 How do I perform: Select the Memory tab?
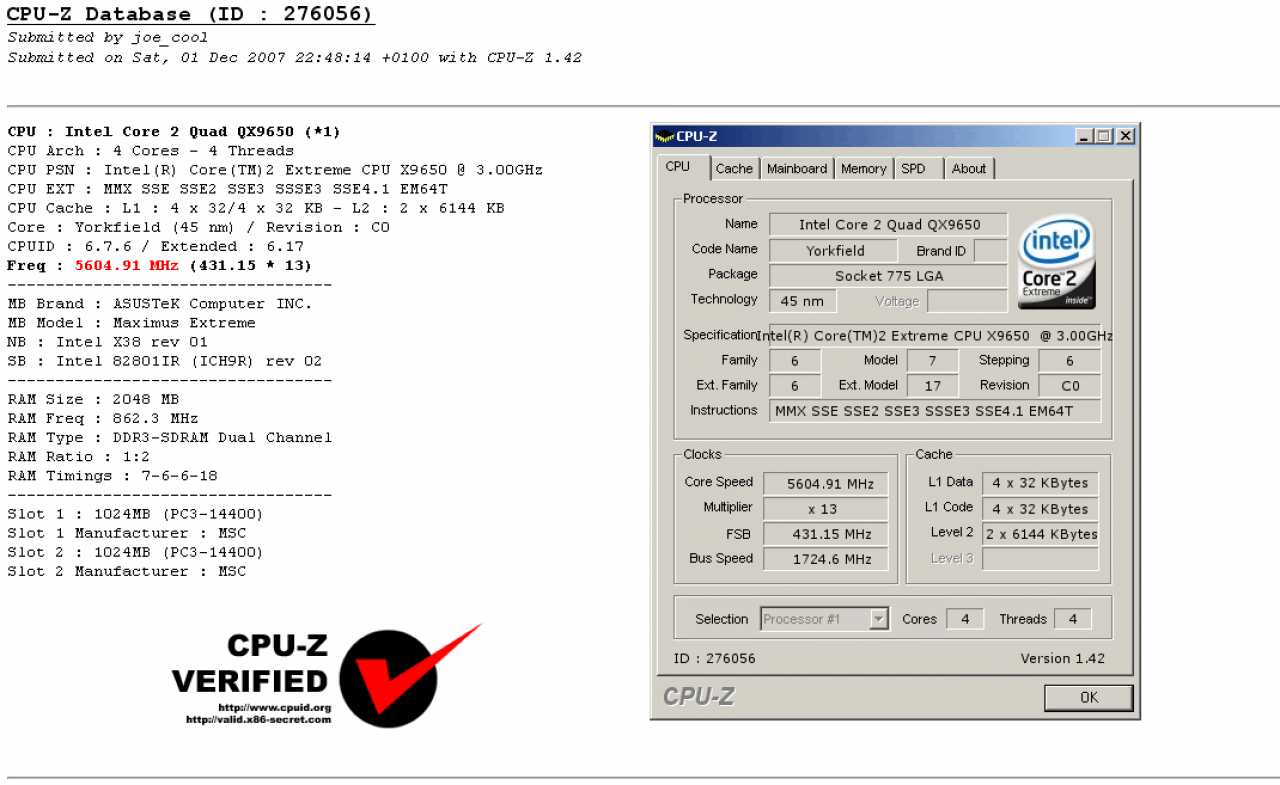864,169
